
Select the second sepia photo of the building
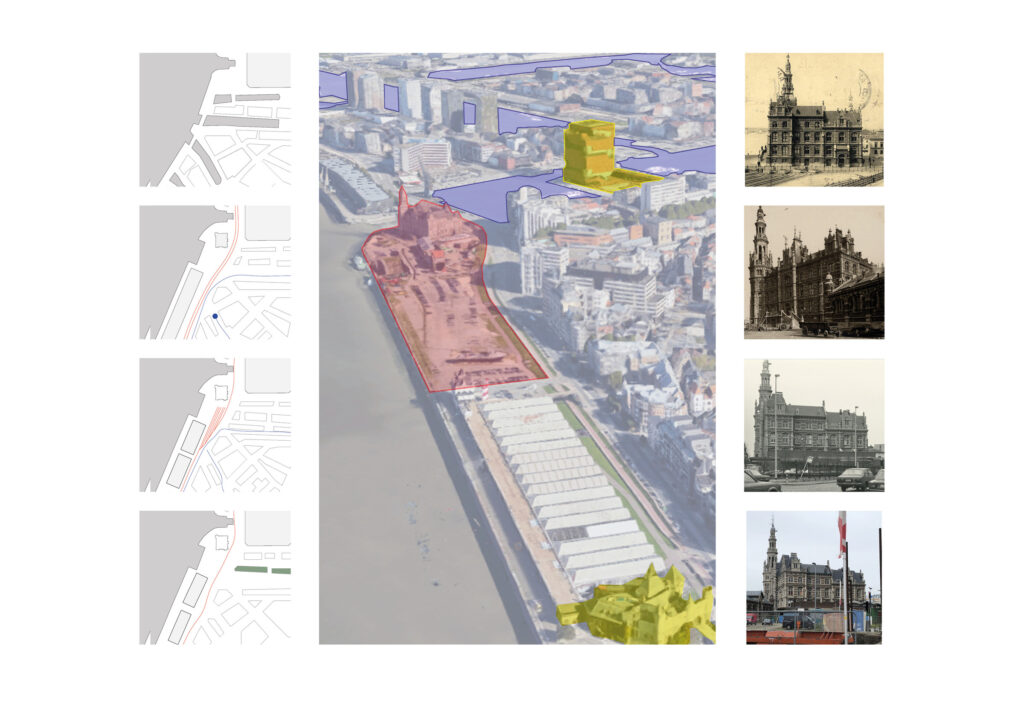pyautogui.click(x=814, y=272)
